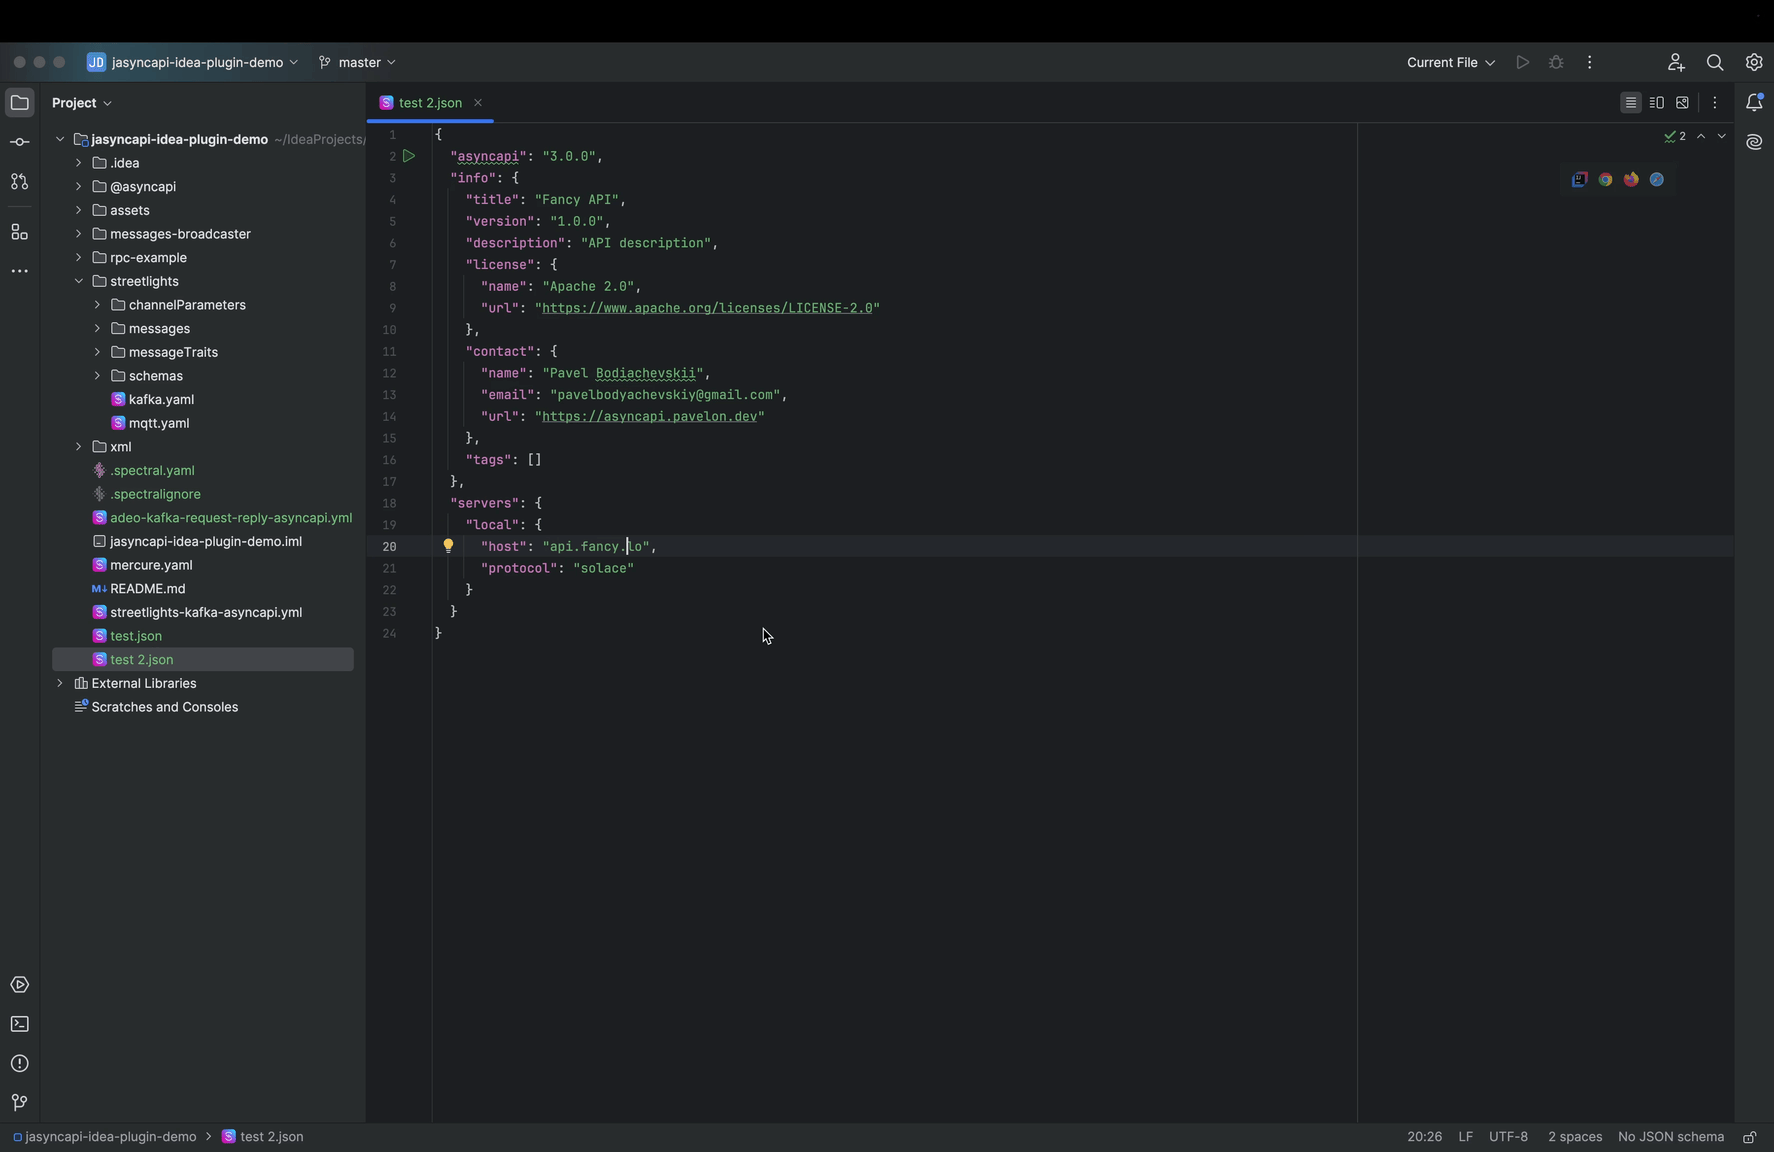Open the Git tool window
Screen dimensions: 1774x1152
pos(19,1103)
